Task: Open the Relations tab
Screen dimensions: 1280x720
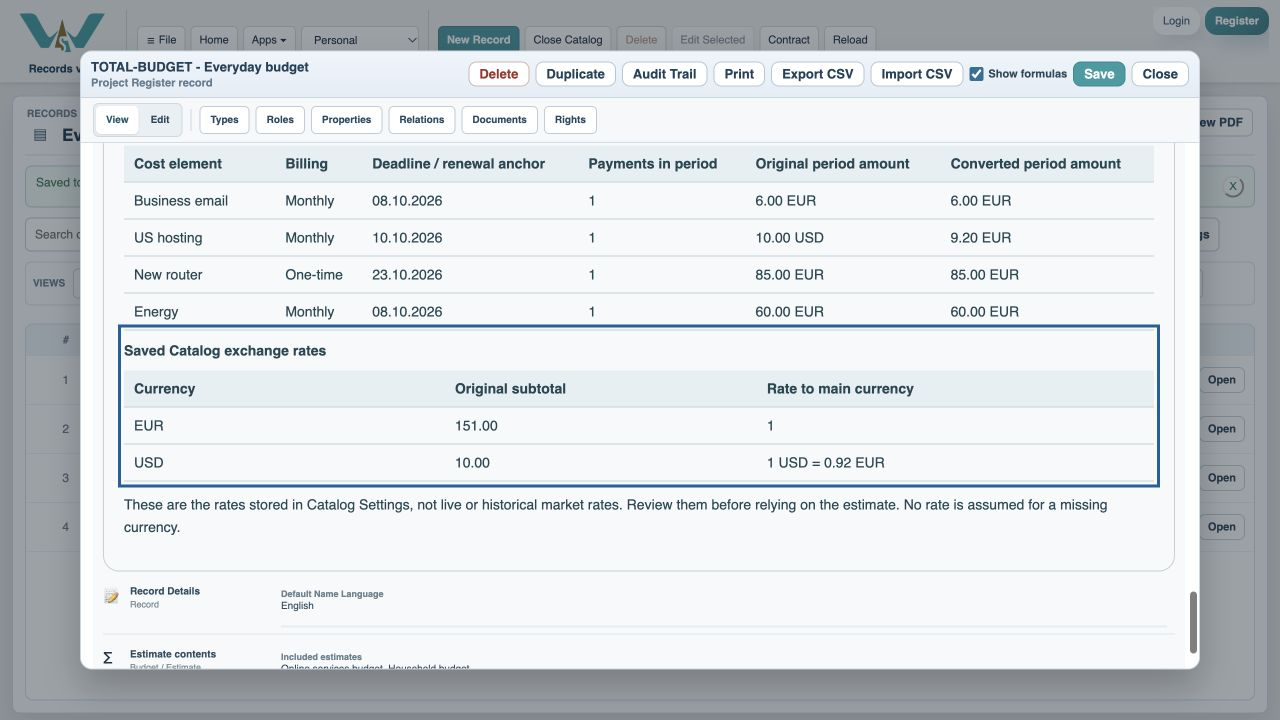Action: [x=422, y=120]
